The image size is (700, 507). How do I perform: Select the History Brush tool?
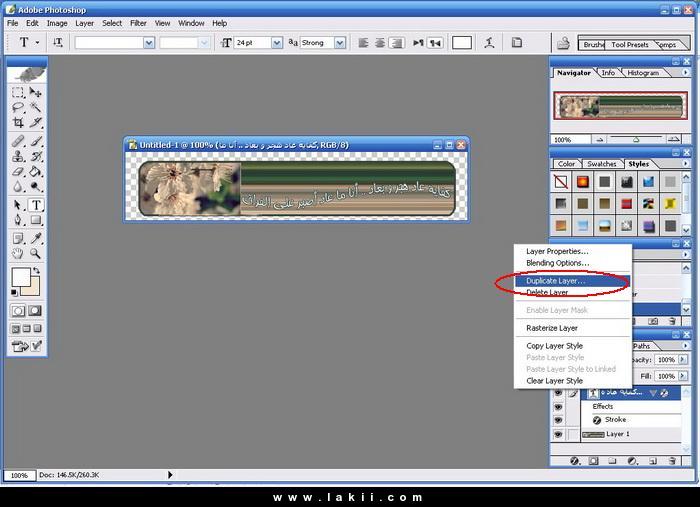point(36,156)
